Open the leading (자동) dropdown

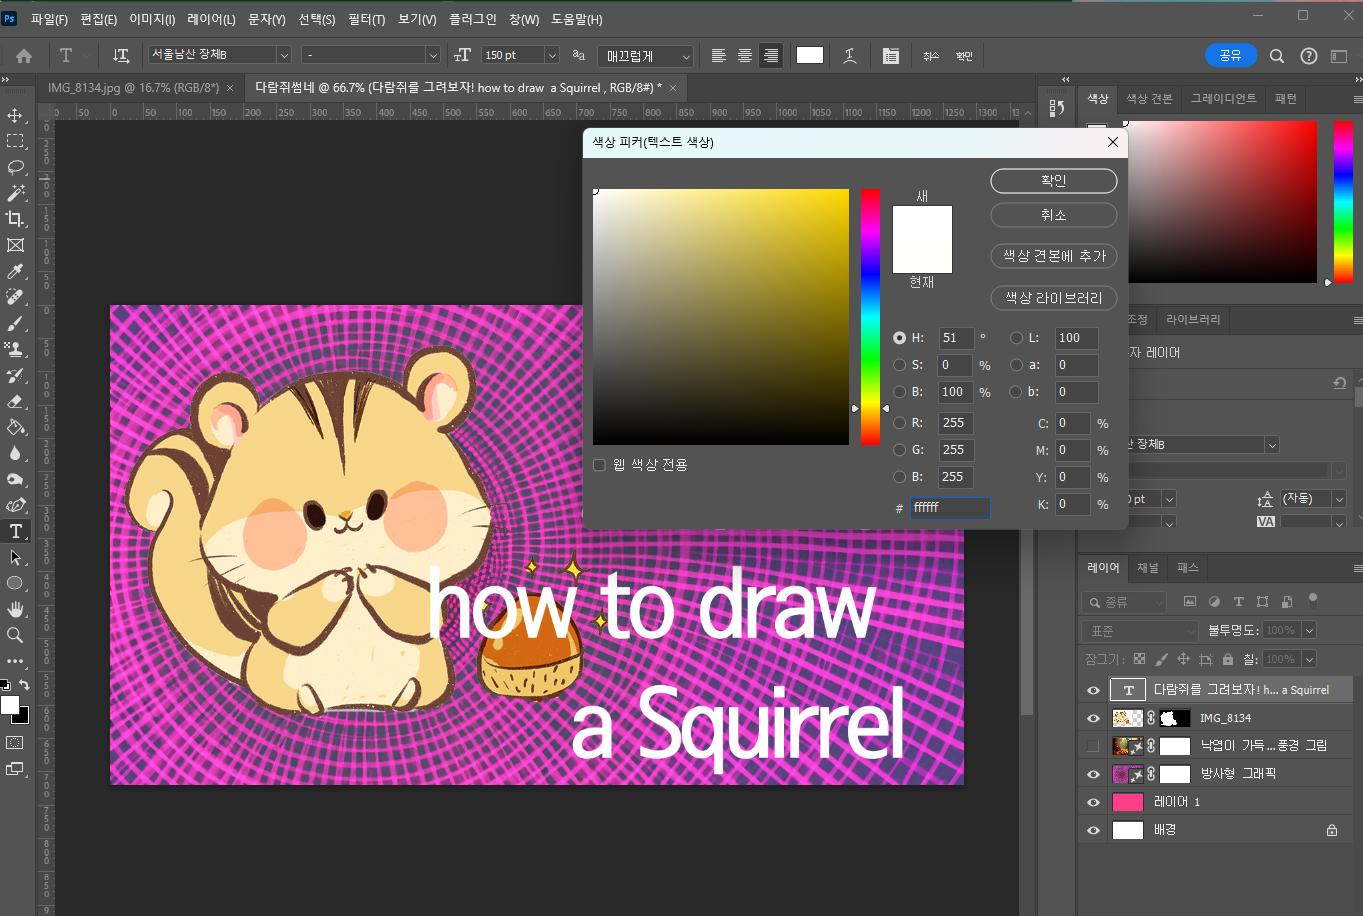[x=1339, y=498]
